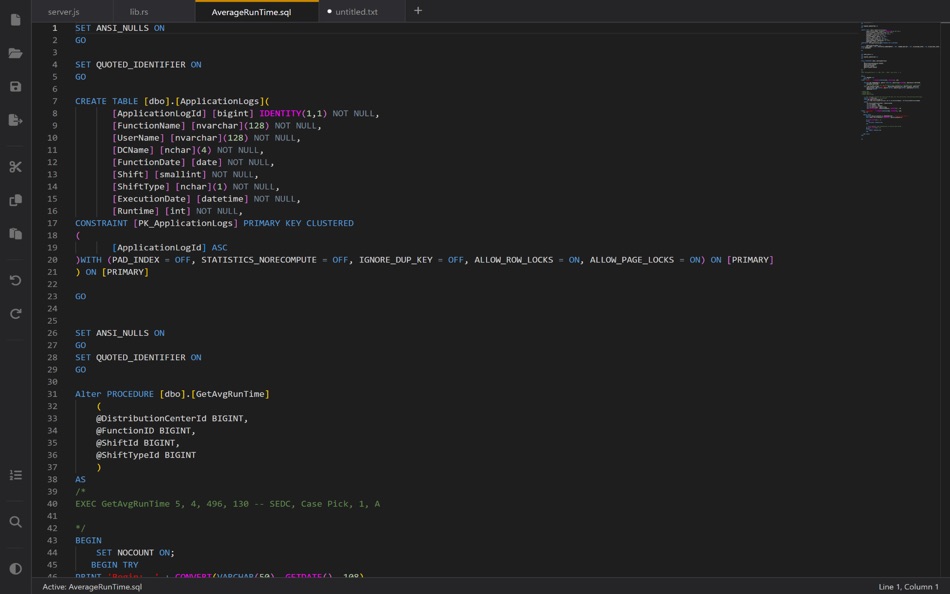950x594 pixels.
Task: Click the Open Folder icon
Action: point(16,53)
